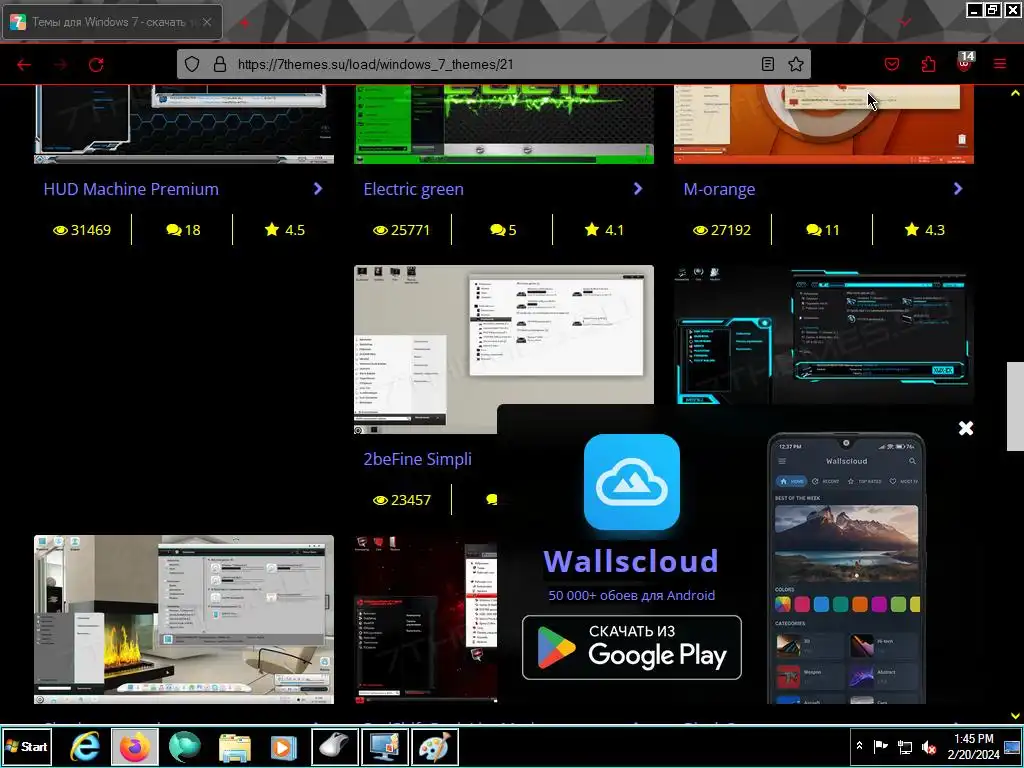The image size is (1024, 768).
Task: Click Electric green views count 25771
Action: click(x=402, y=230)
